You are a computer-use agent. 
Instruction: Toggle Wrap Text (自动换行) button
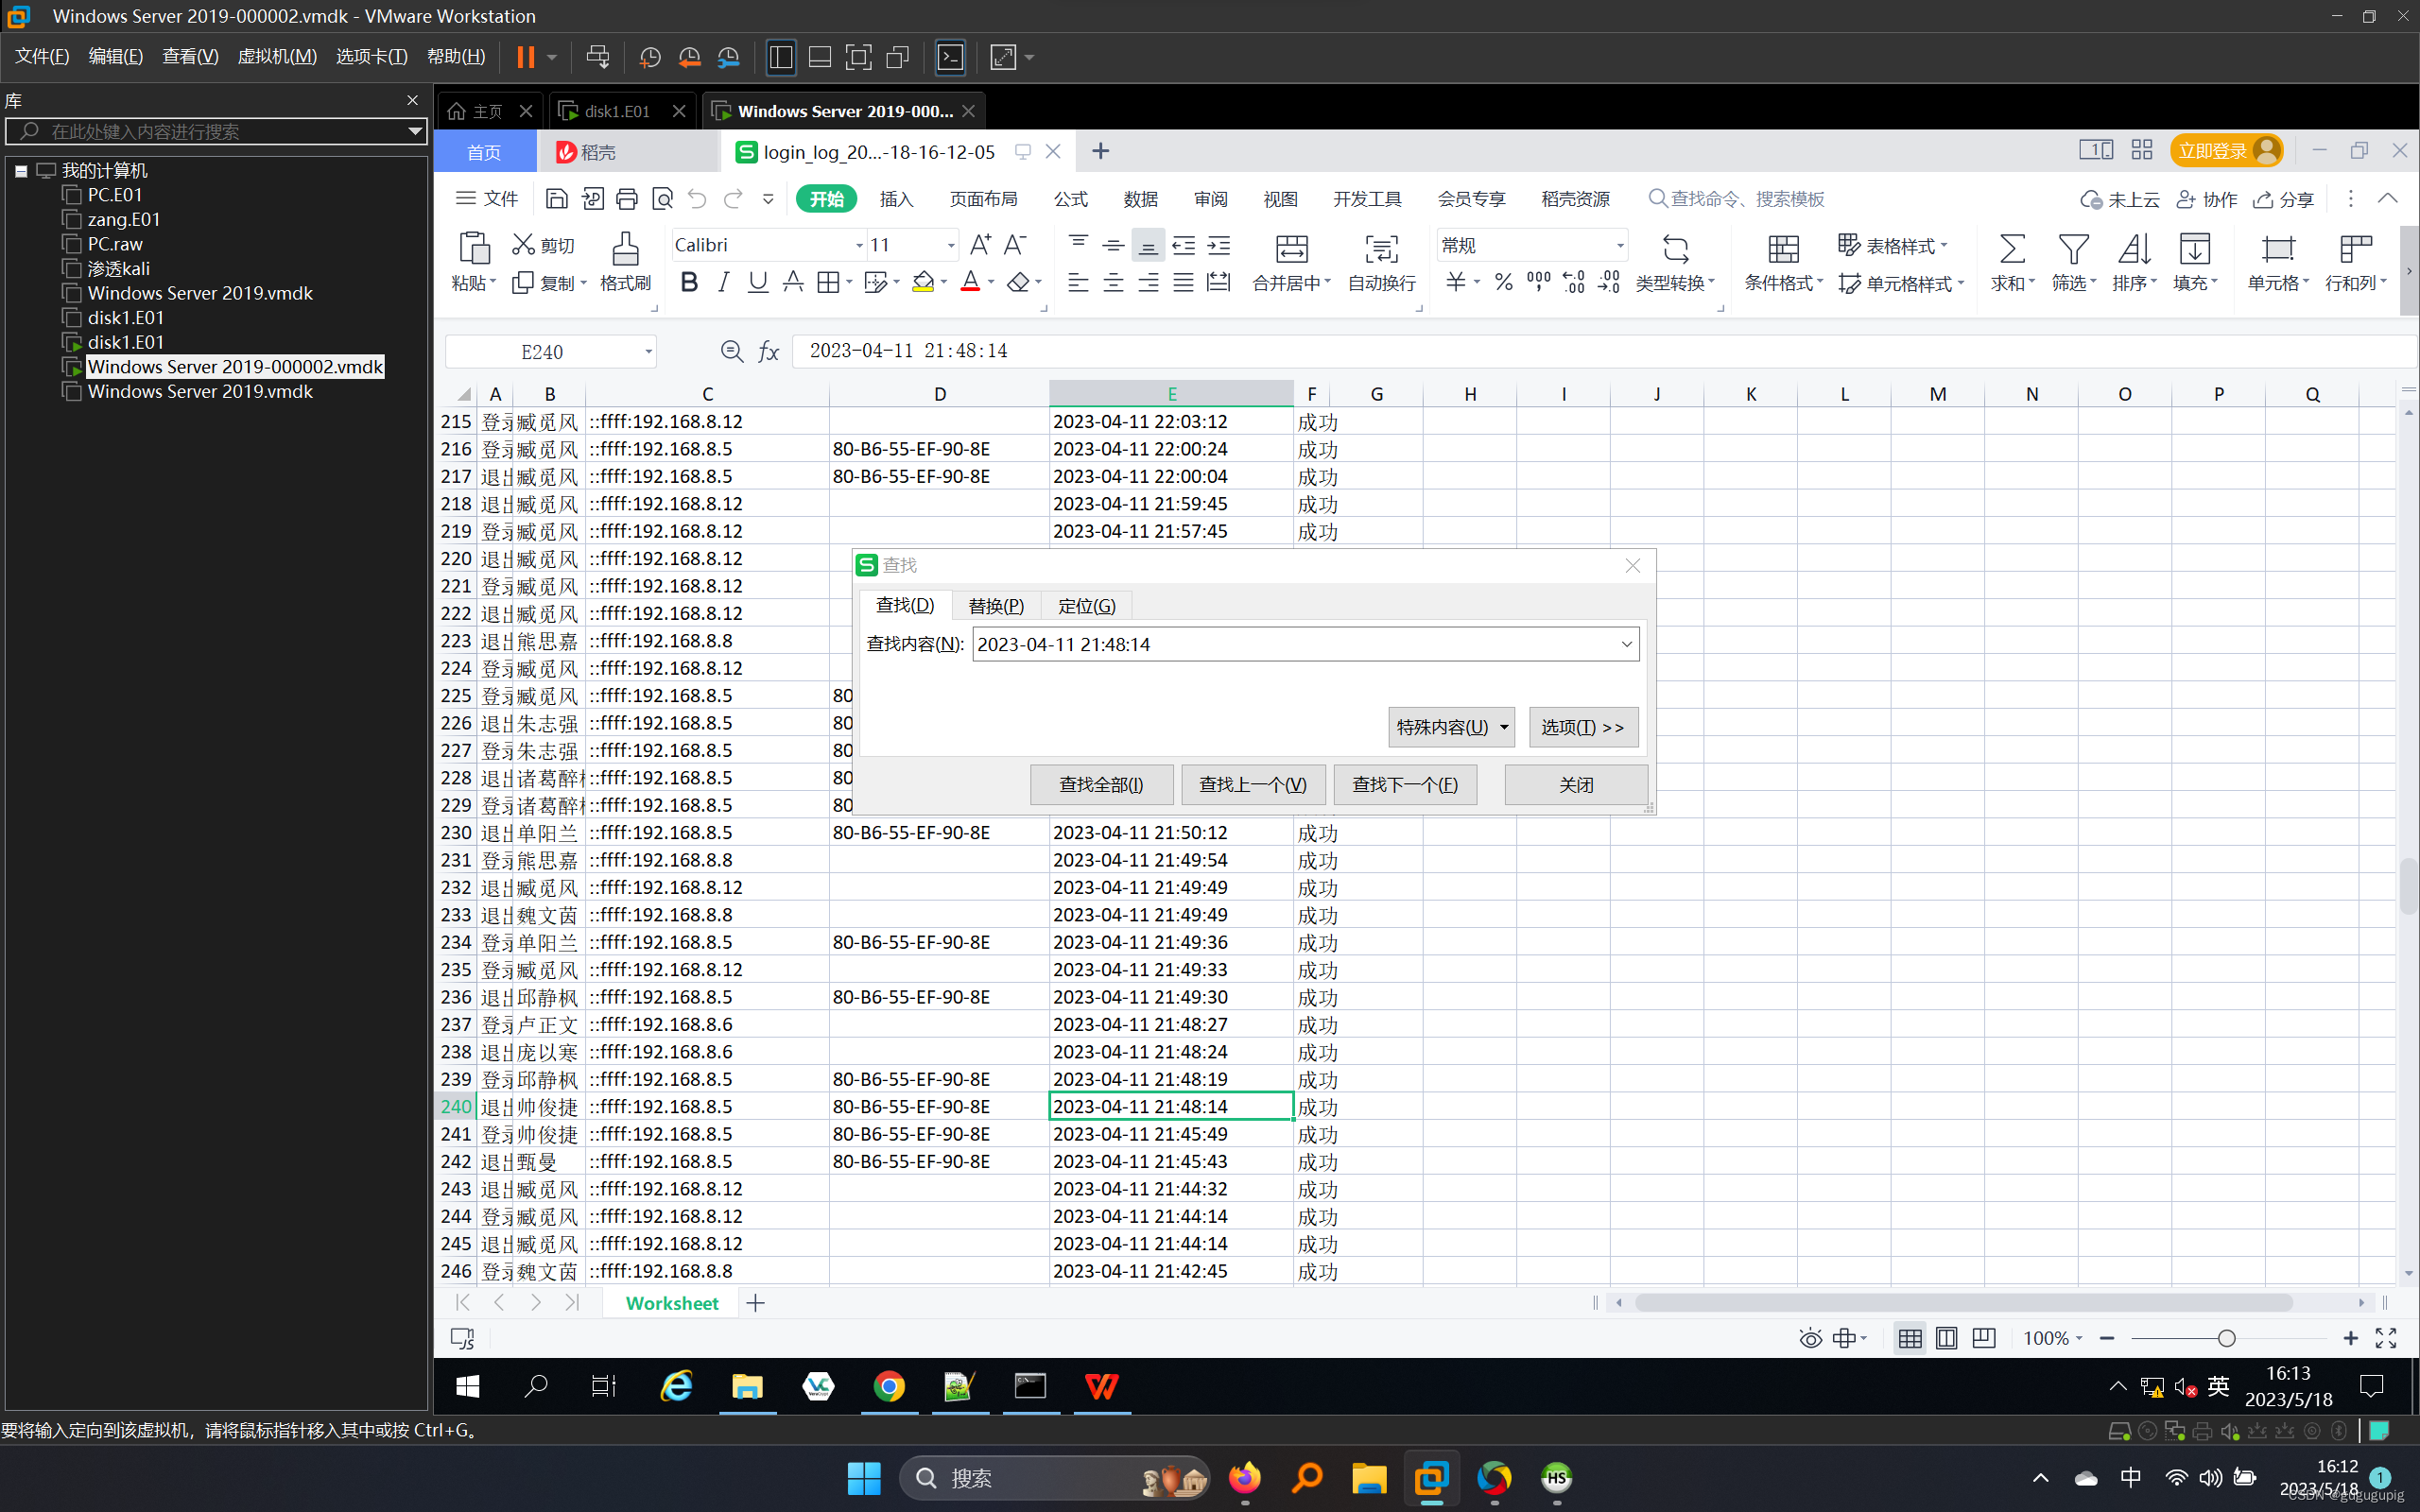(x=1381, y=250)
